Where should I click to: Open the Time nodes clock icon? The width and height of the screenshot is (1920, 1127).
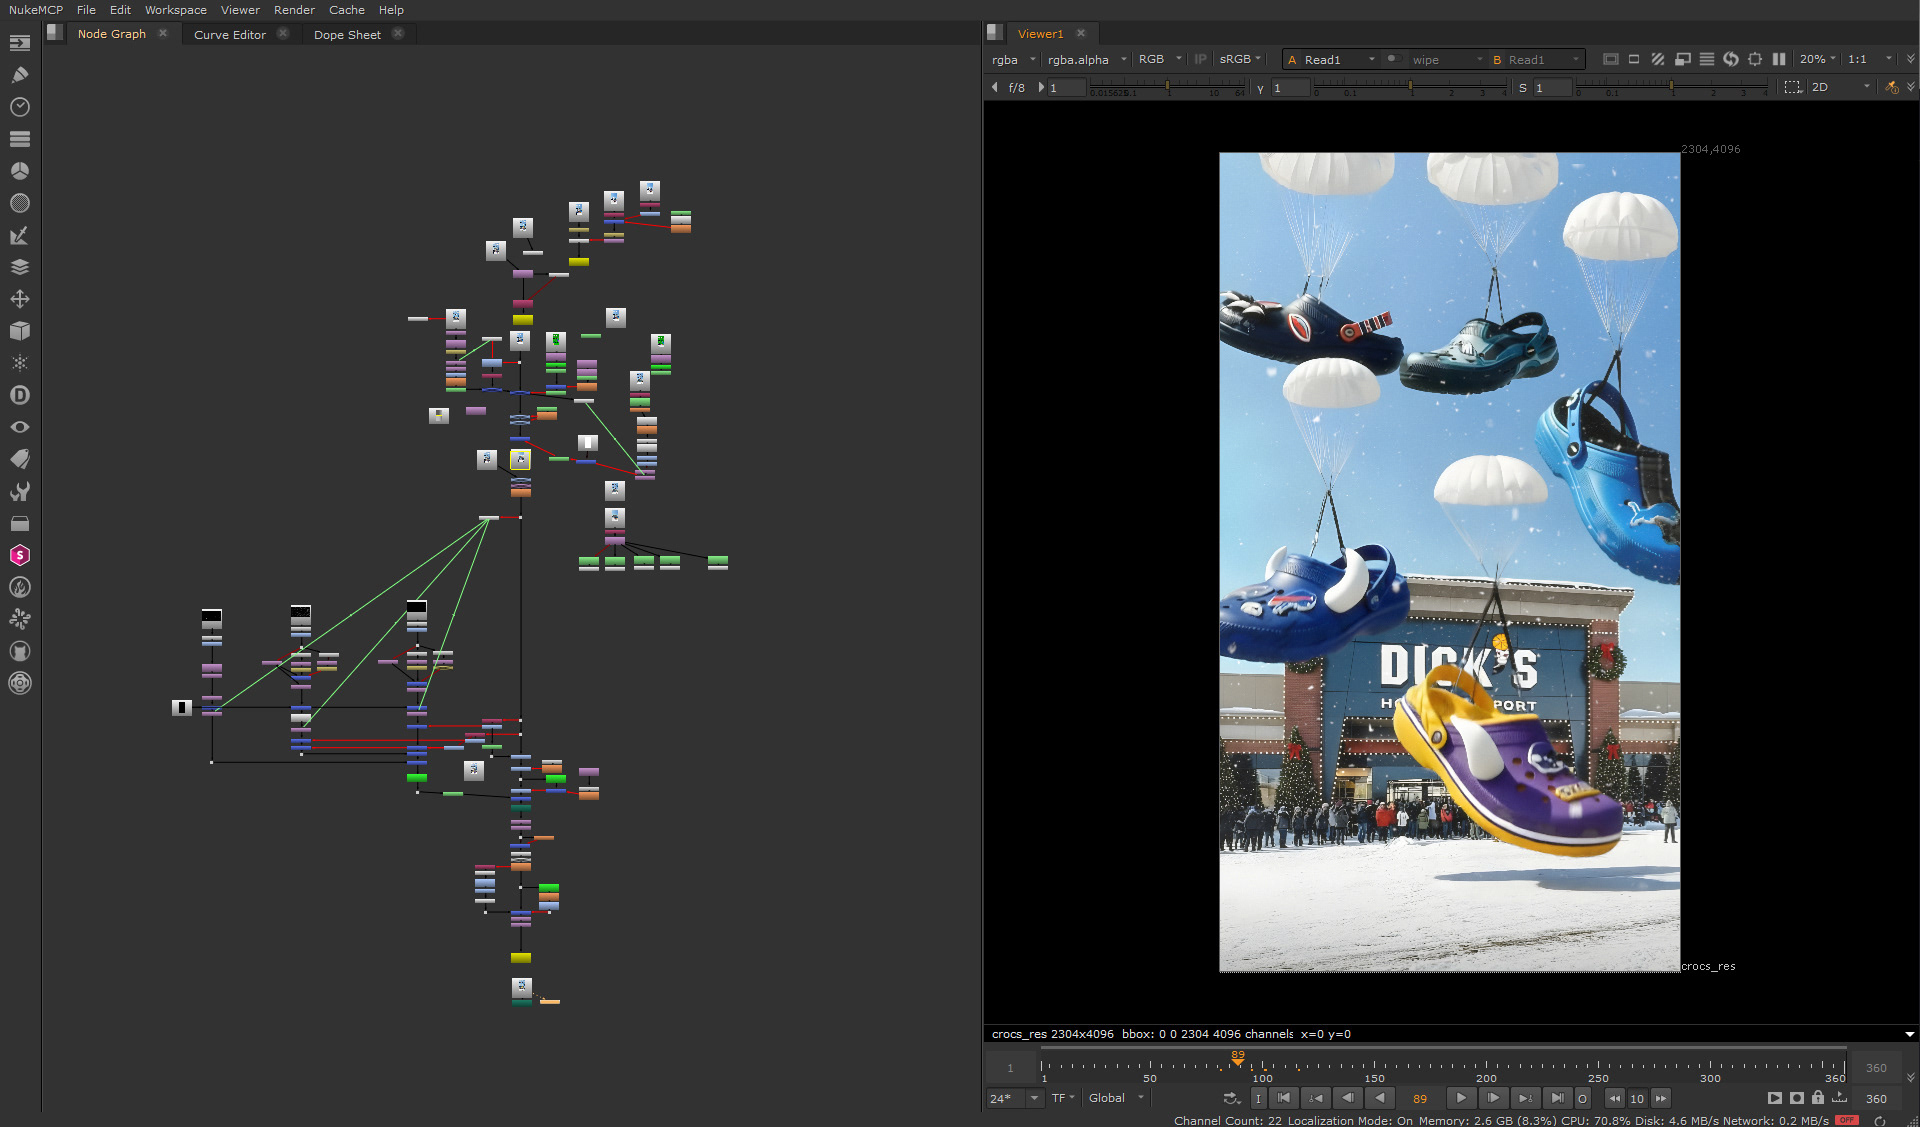click(19, 107)
